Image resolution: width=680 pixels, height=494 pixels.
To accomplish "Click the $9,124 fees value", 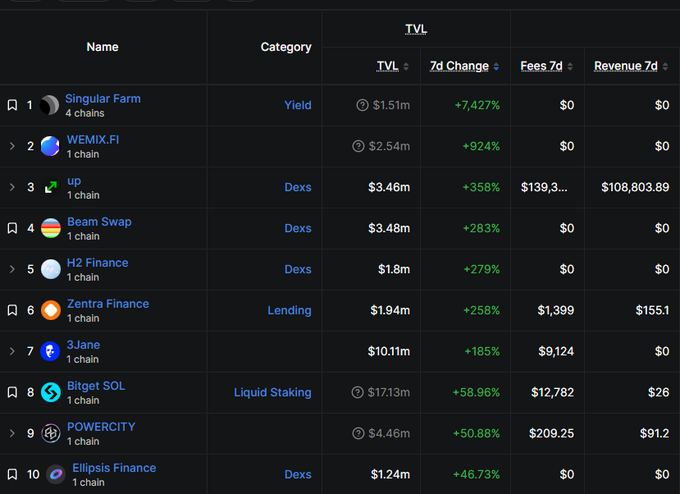I will point(556,351).
